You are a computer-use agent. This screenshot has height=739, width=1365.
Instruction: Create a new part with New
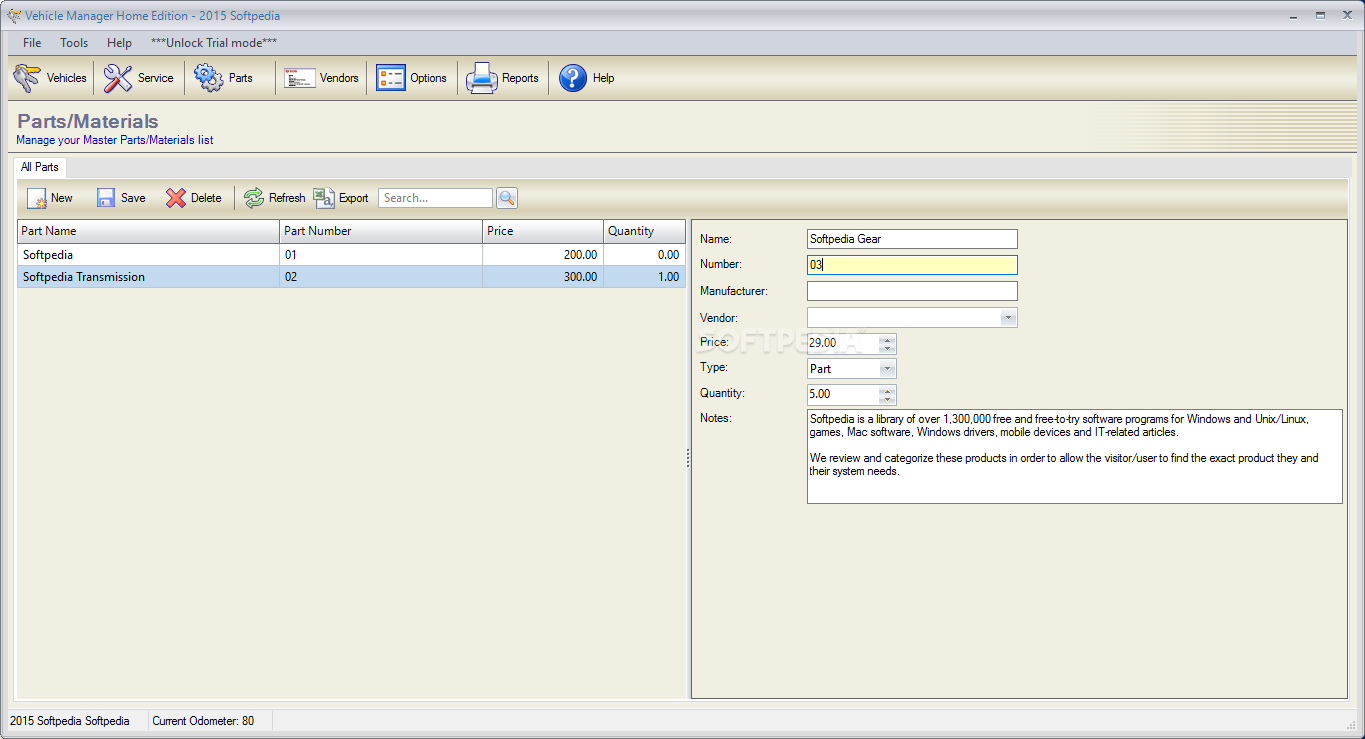point(50,198)
